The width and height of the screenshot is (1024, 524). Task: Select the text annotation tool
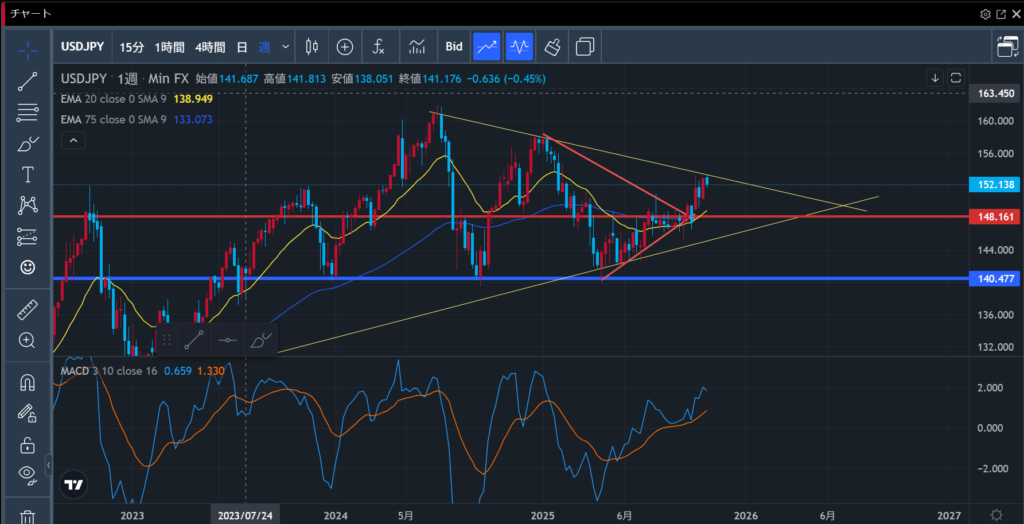coord(28,175)
